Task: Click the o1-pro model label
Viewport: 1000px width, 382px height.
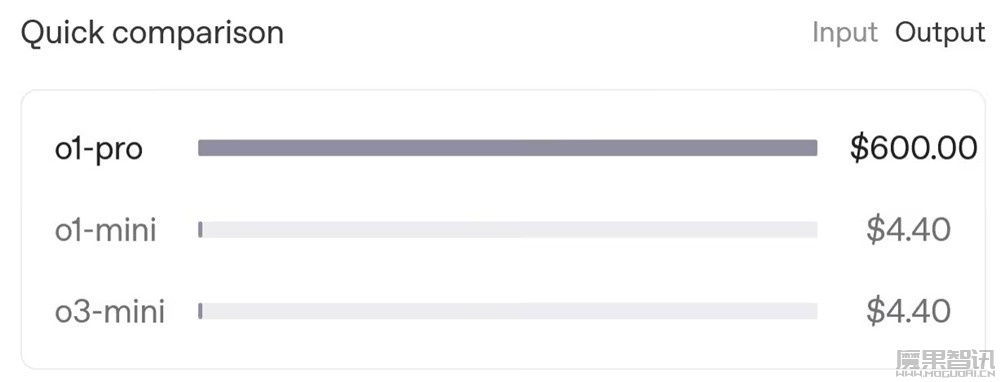Action: tap(99, 149)
